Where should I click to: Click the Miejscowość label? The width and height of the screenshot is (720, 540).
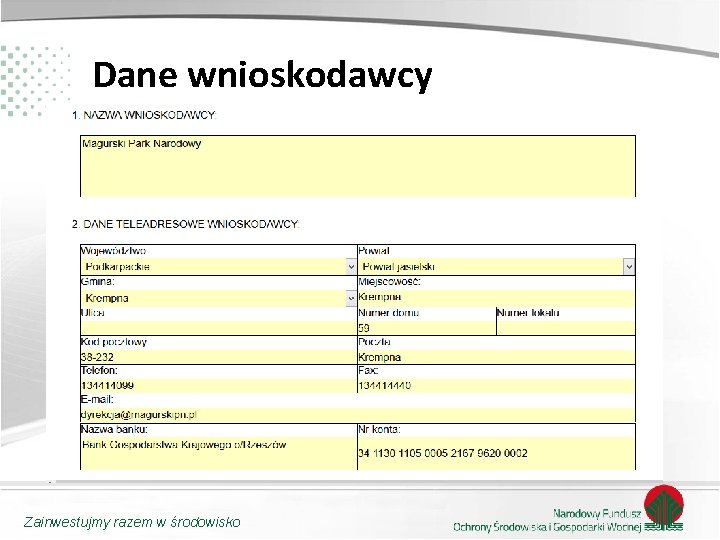pos(389,281)
